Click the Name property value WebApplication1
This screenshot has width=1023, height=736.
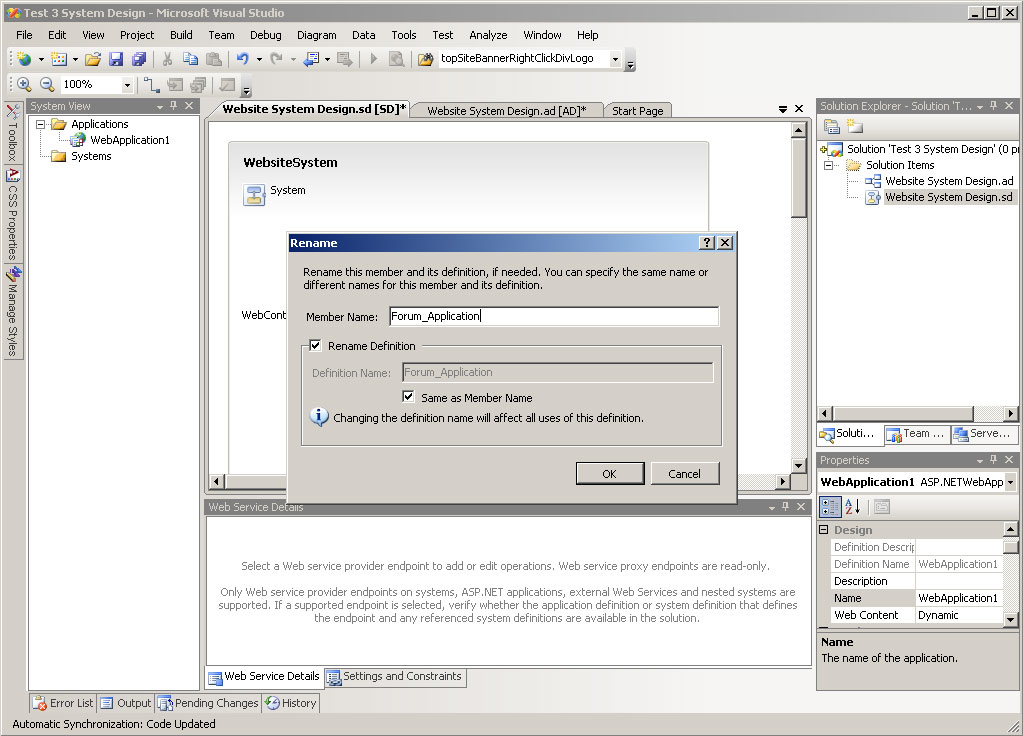[958, 598]
